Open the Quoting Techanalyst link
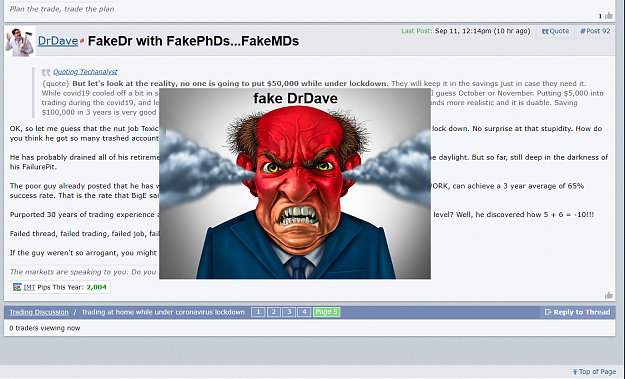The height and width of the screenshot is (379, 625). pos(85,72)
